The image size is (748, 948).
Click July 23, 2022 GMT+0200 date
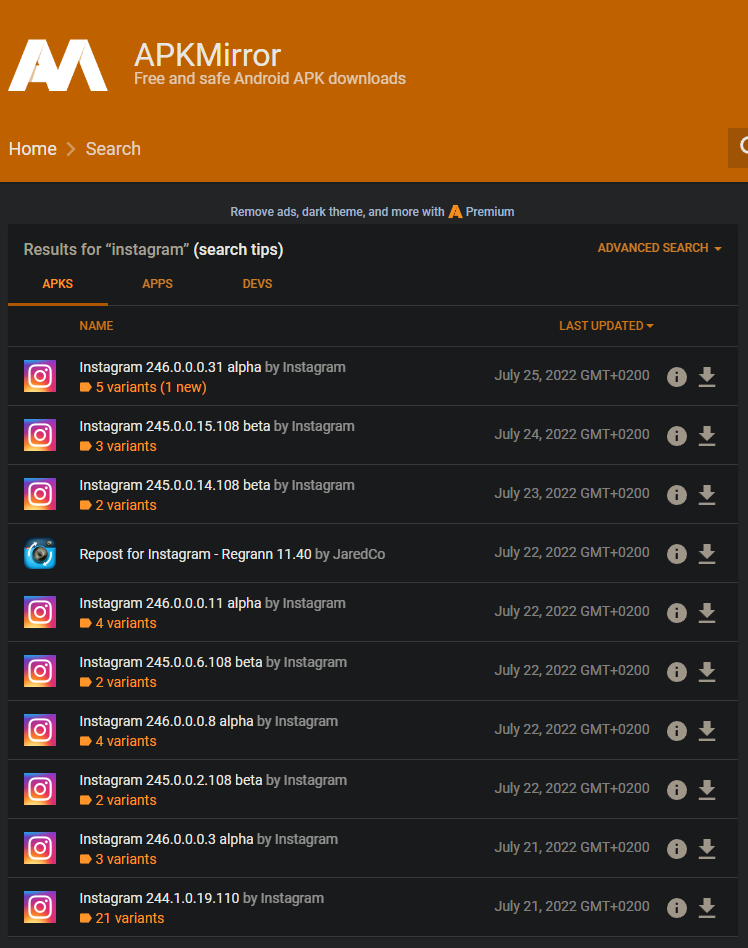pos(572,493)
